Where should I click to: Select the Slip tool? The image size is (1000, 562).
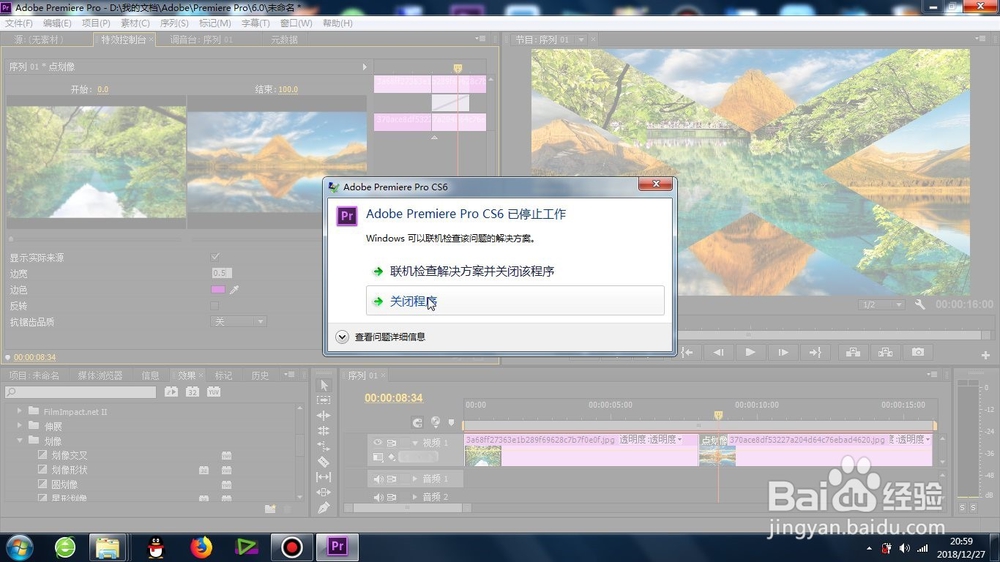[x=323, y=477]
